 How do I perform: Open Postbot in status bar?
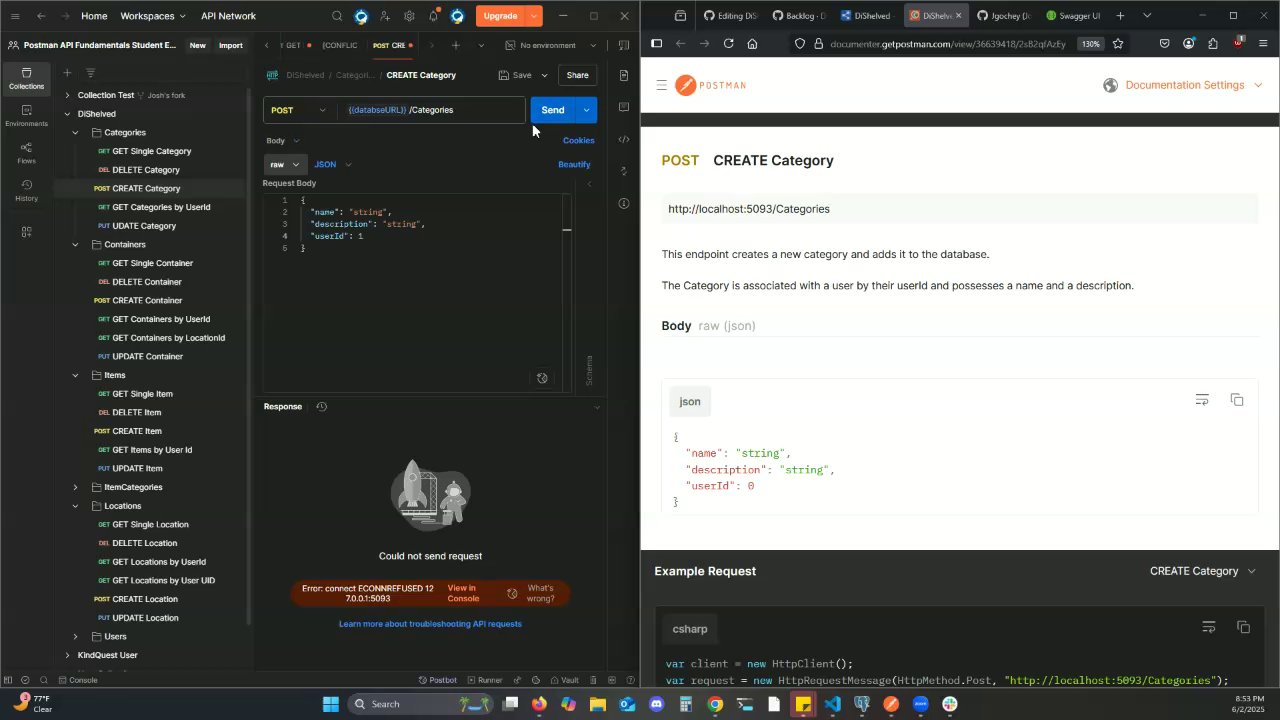coord(437,680)
